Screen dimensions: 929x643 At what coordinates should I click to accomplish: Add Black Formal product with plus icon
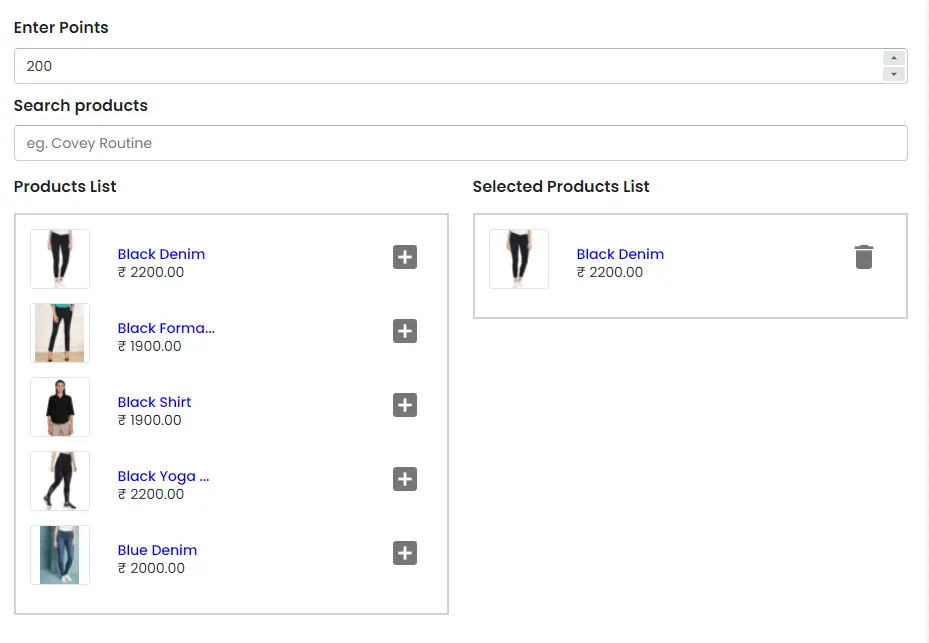404,331
